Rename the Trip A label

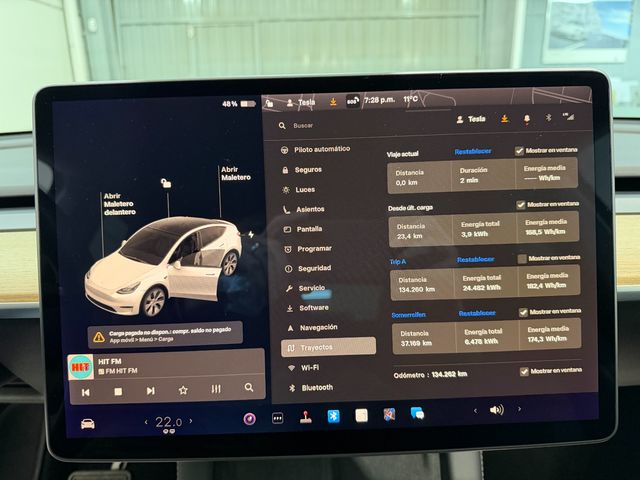click(398, 262)
